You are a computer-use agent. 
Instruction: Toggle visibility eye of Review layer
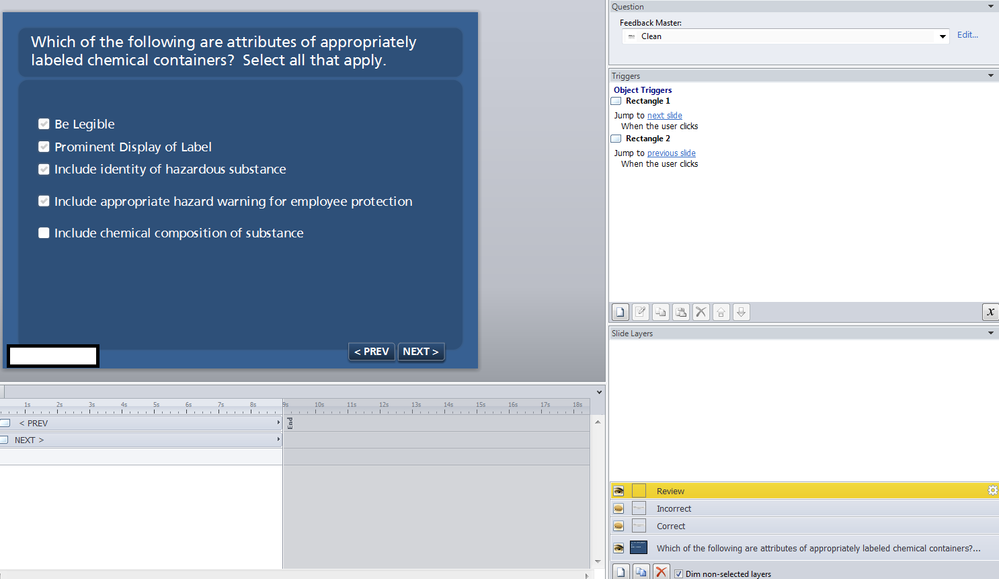[x=619, y=490]
